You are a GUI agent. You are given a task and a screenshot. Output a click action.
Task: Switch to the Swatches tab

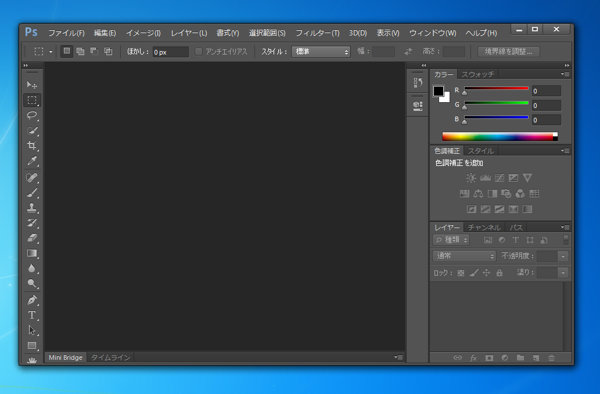(x=478, y=75)
